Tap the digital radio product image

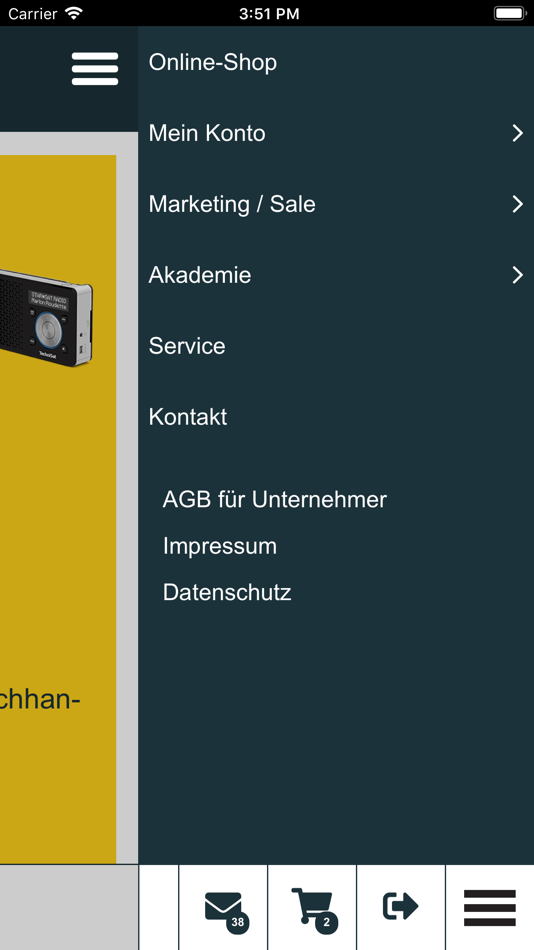click(x=46, y=318)
